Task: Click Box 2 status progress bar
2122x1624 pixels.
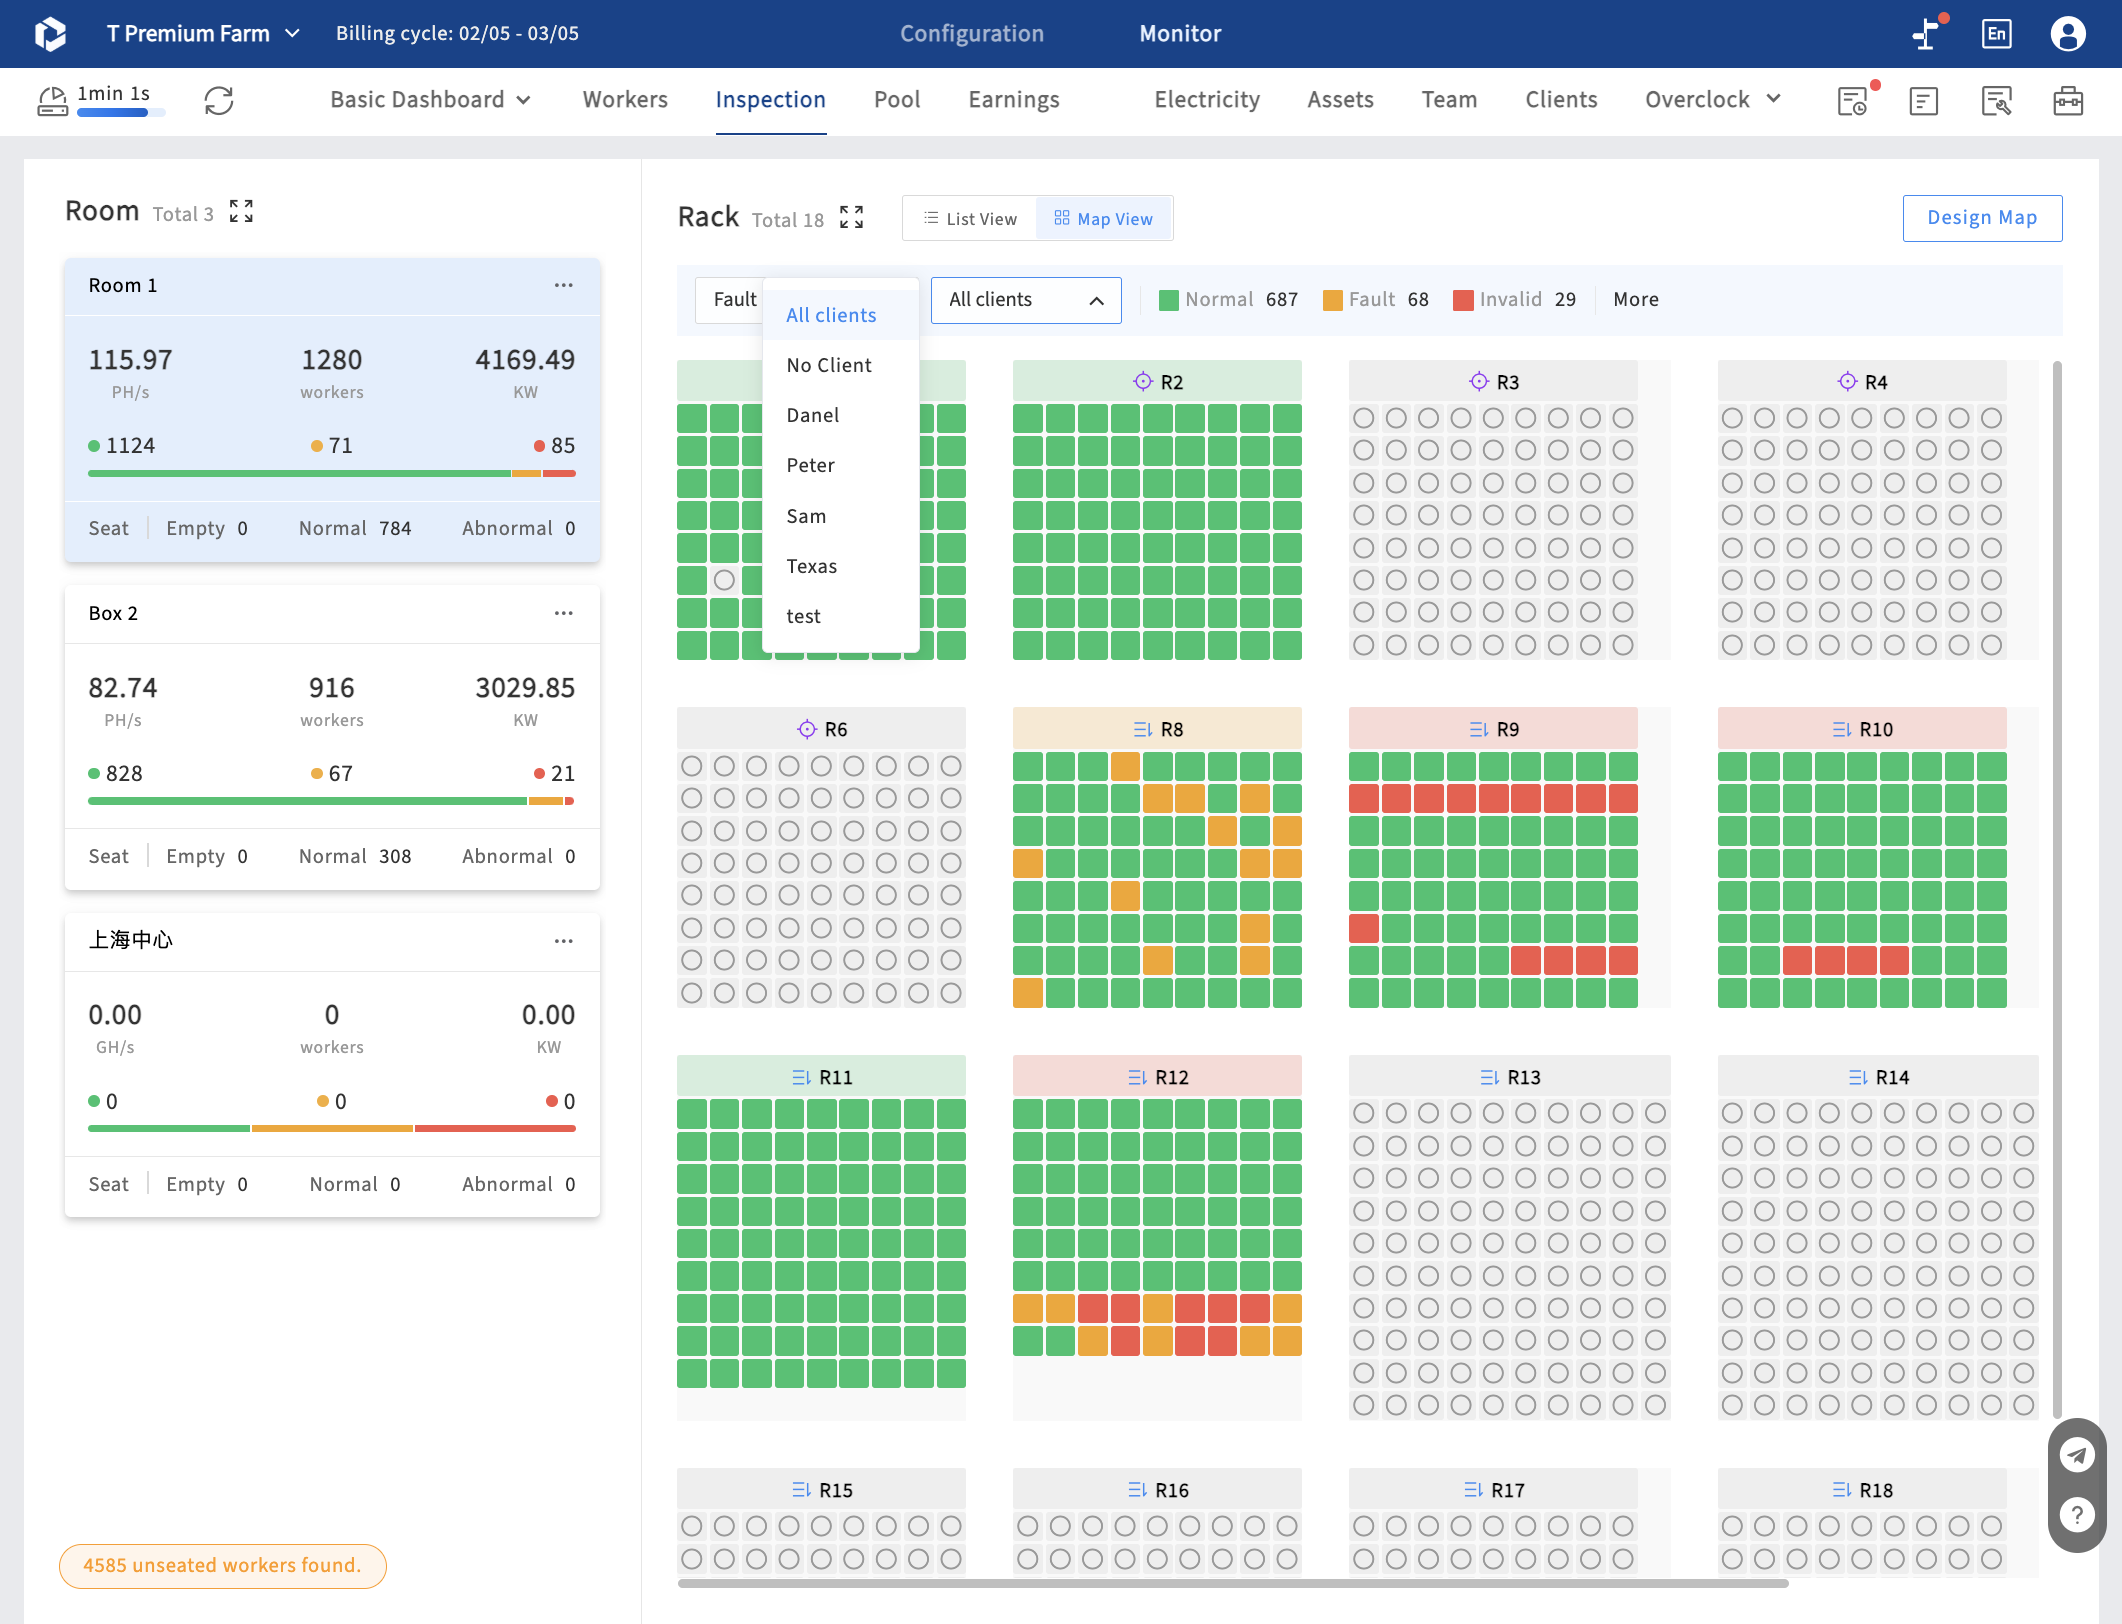Action: (332, 801)
